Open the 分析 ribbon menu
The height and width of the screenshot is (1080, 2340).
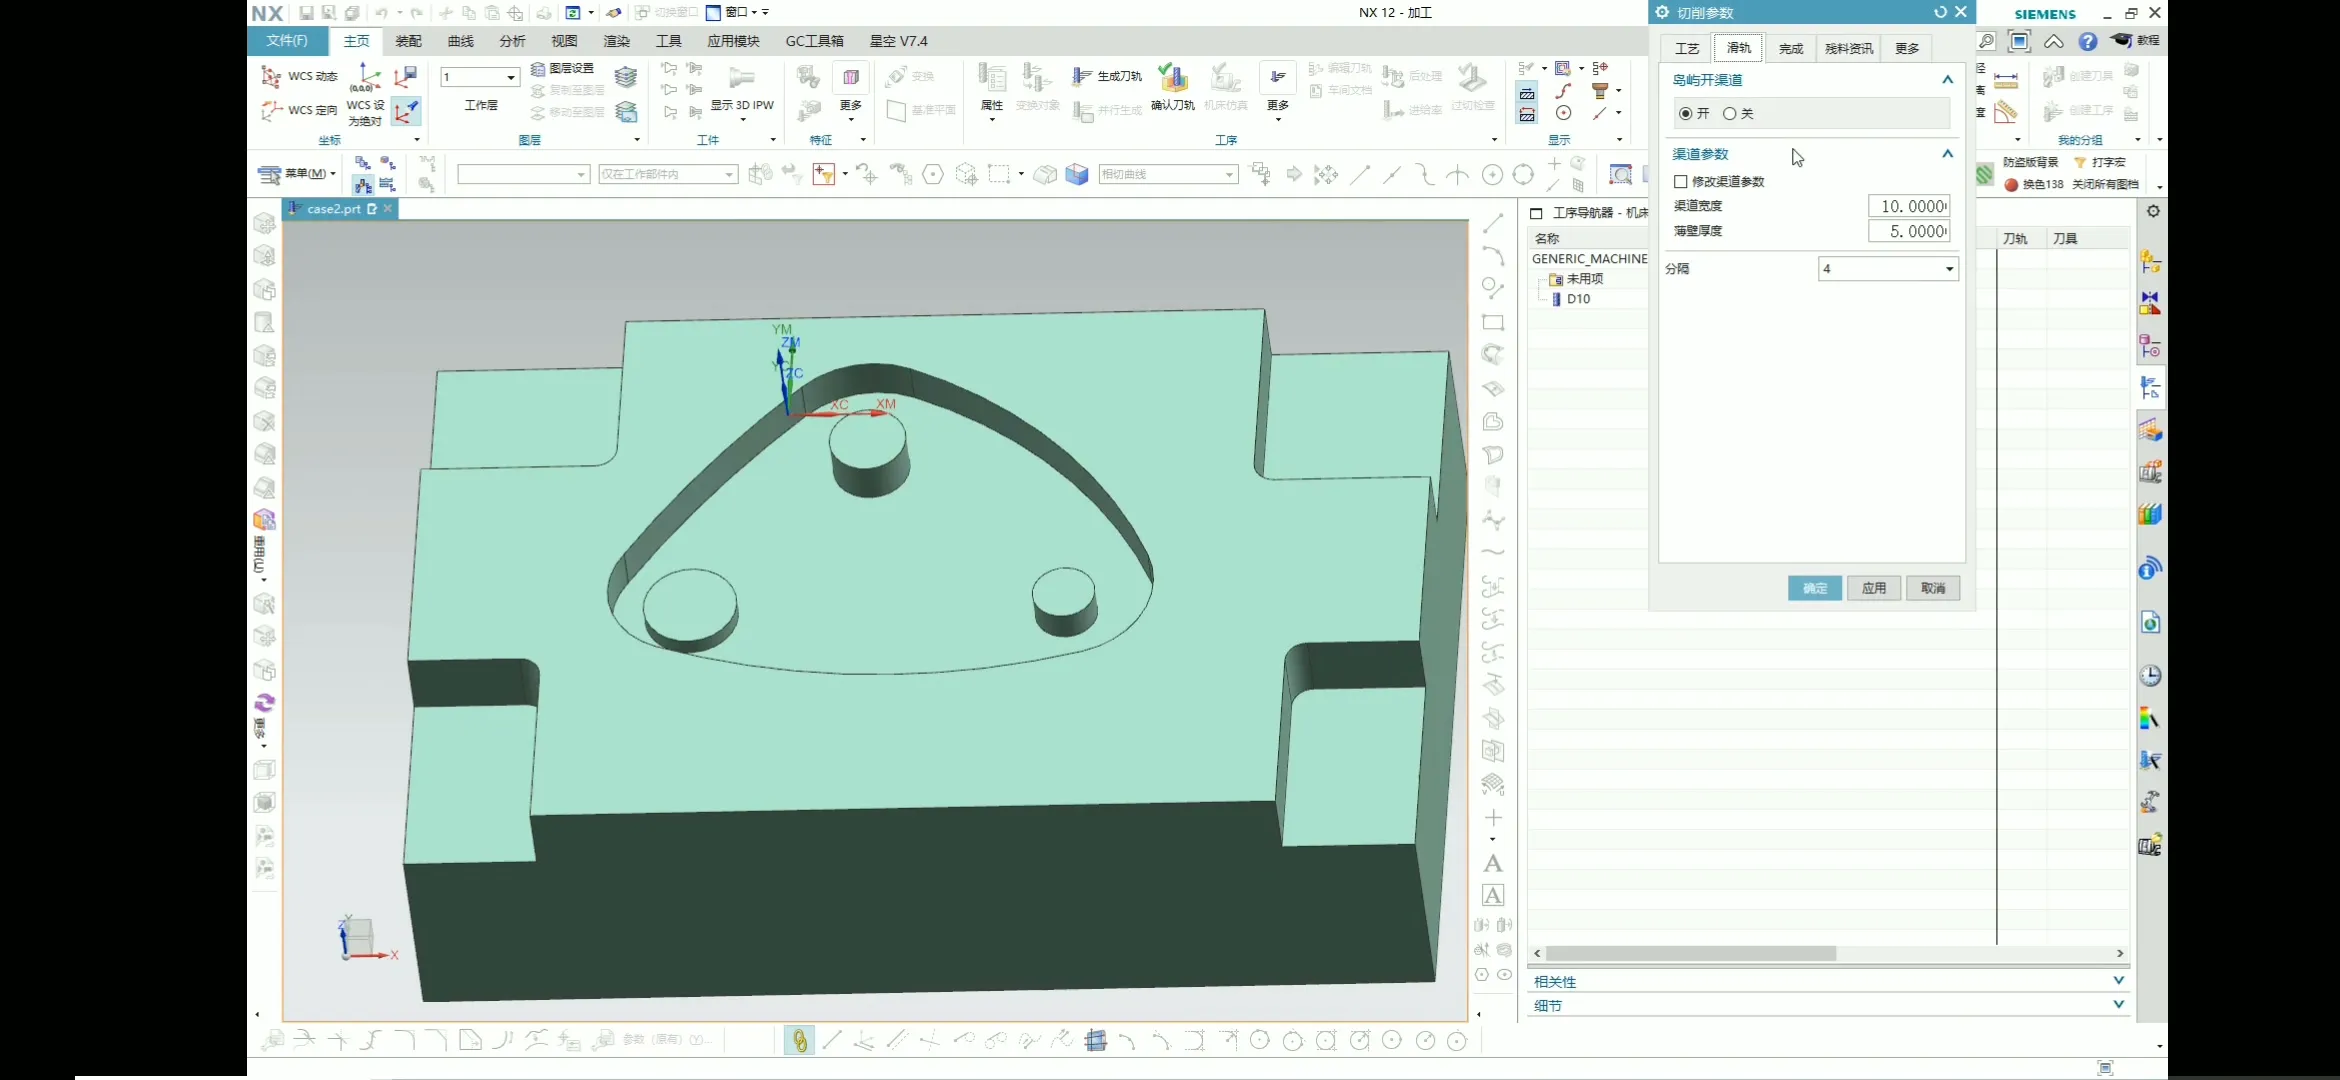[x=512, y=41]
